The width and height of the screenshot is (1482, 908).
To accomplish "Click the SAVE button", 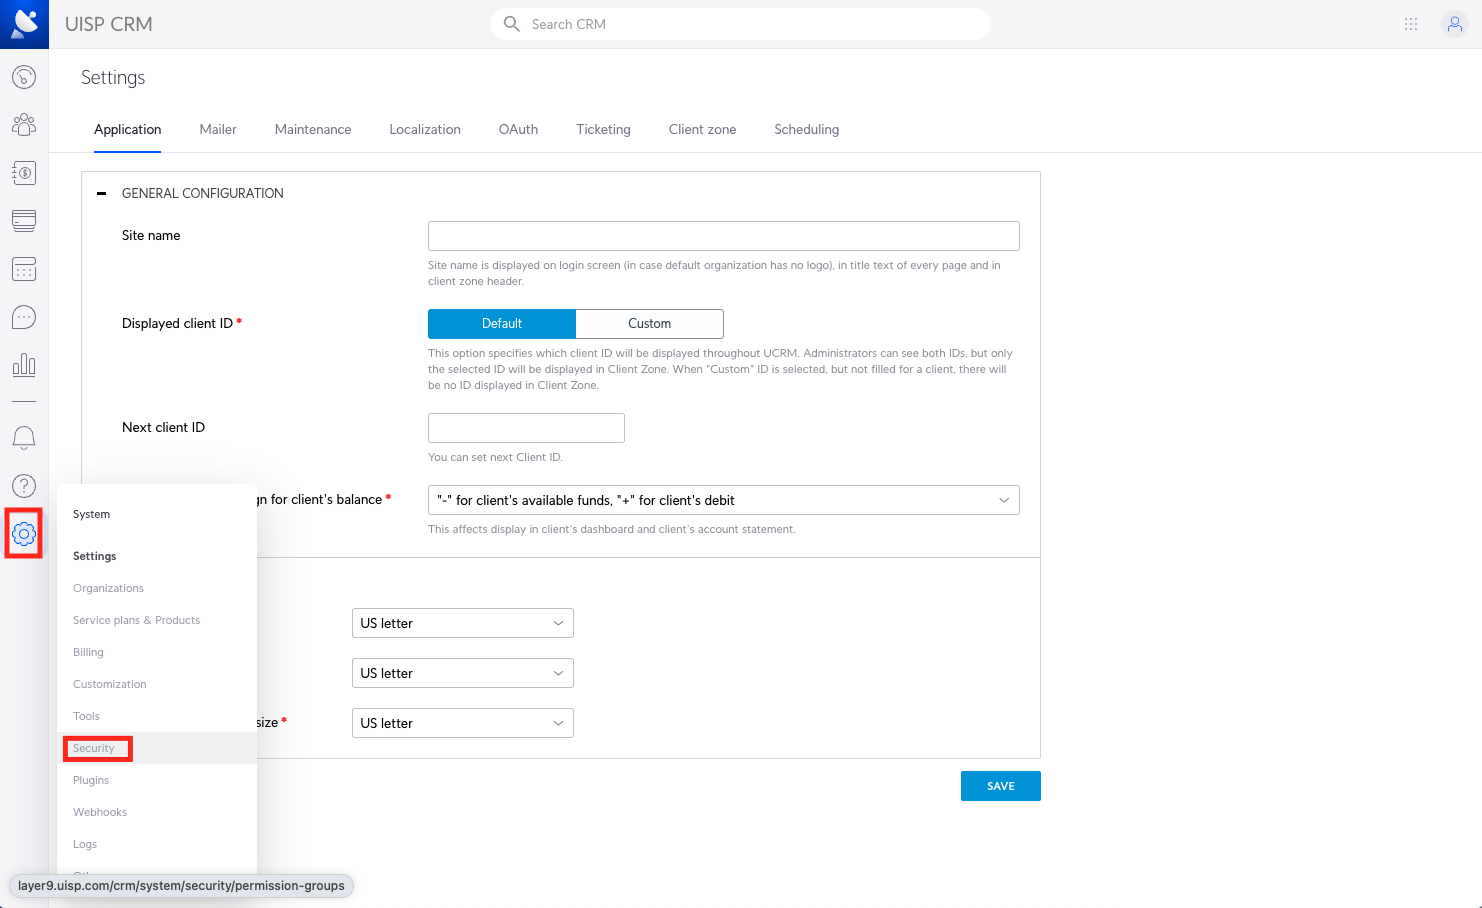I will pyautogui.click(x=1001, y=786).
